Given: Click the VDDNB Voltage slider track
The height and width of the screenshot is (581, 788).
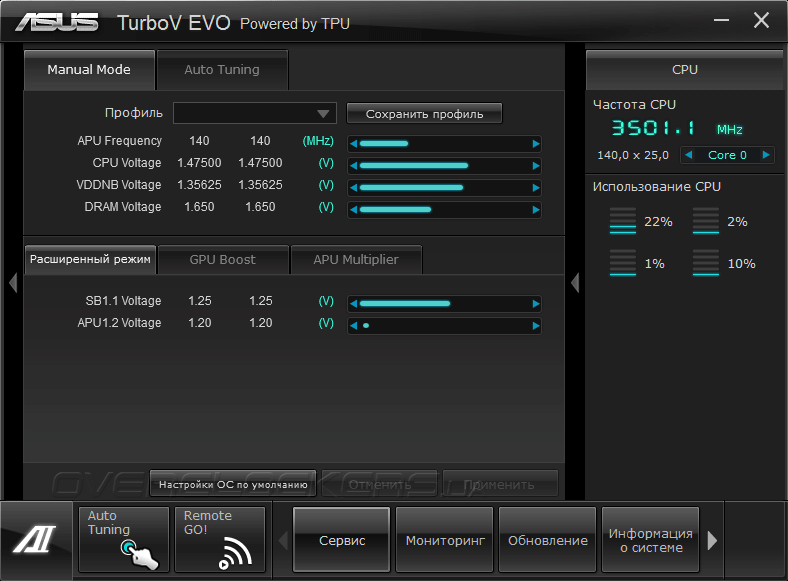Looking at the screenshot, I should pyautogui.click(x=444, y=188).
